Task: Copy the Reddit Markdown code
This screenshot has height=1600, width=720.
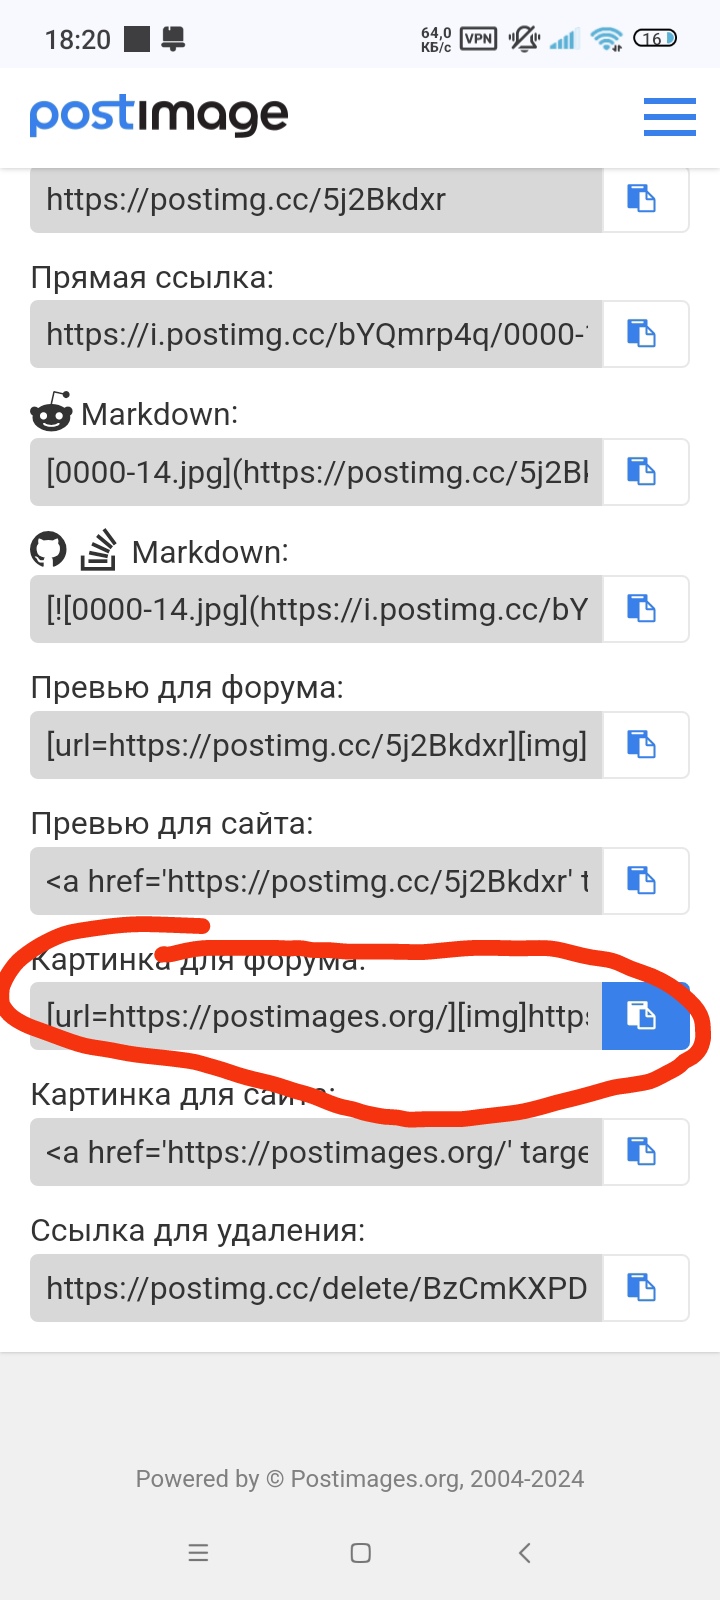Action: [x=645, y=471]
